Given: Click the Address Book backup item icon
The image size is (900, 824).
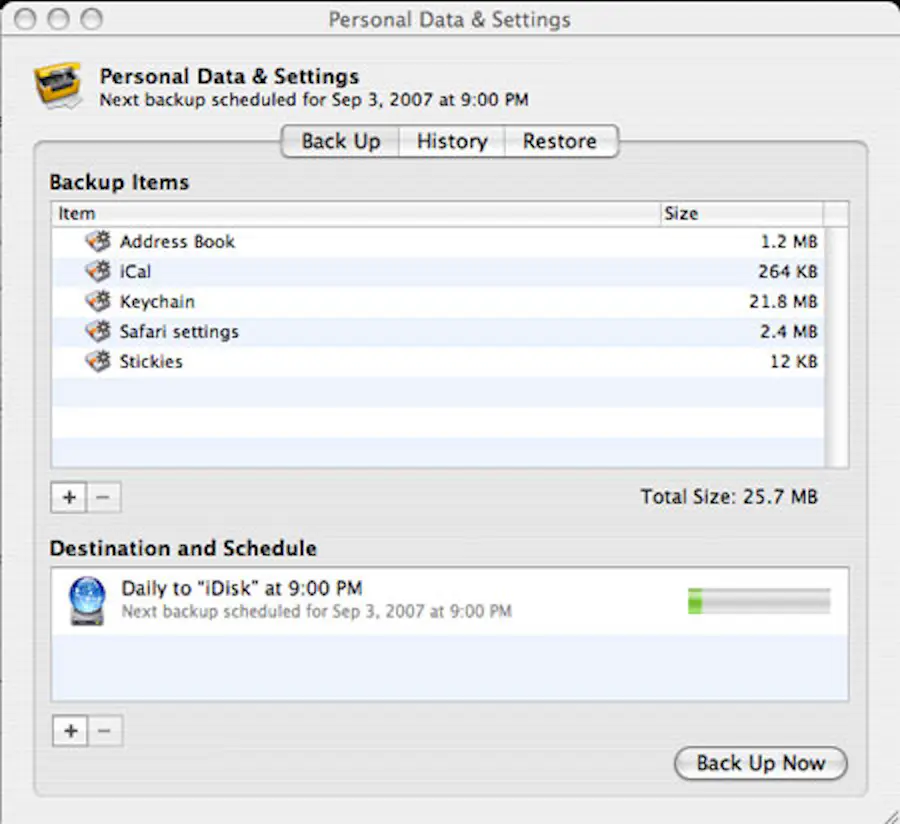Looking at the screenshot, I should [x=97, y=241].
